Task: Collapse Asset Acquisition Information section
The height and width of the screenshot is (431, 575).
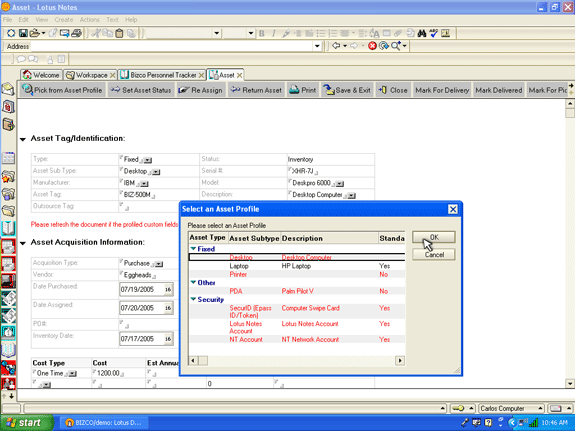Action: coord(23,243)
